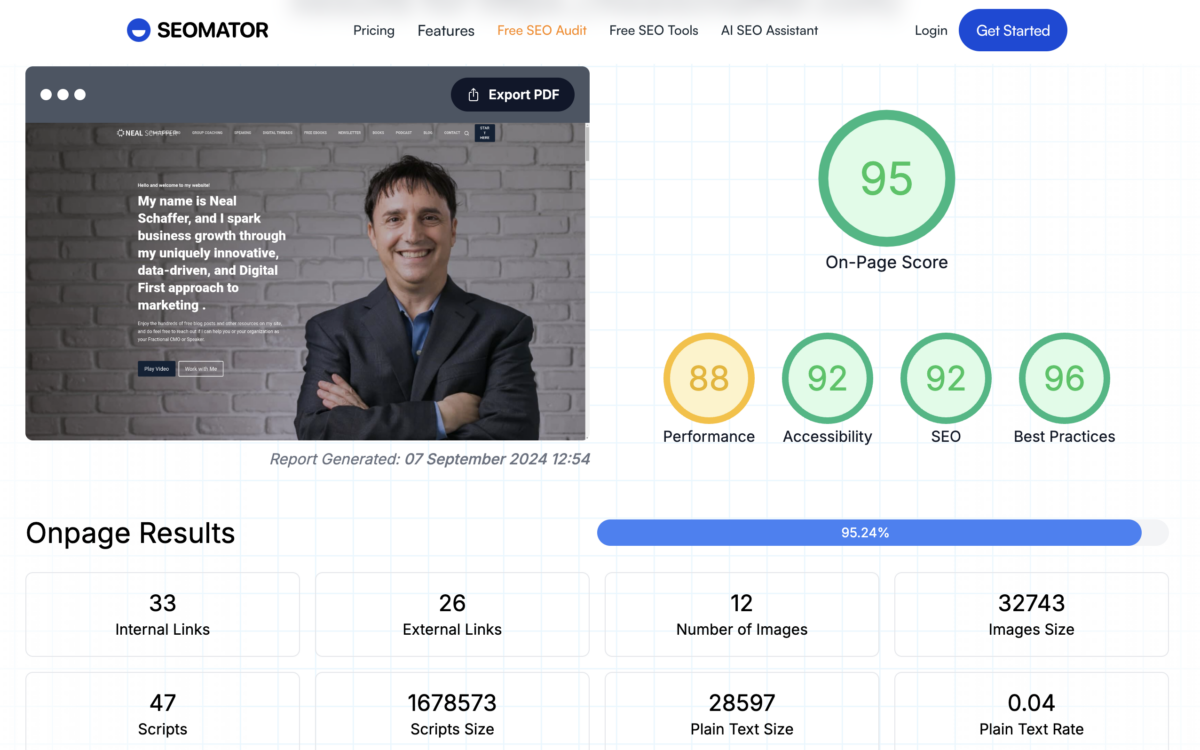The width and height of the screenshot is (1200, 750).
Task: Select the Accessibility score circle
Action: (x=827, y=378)
